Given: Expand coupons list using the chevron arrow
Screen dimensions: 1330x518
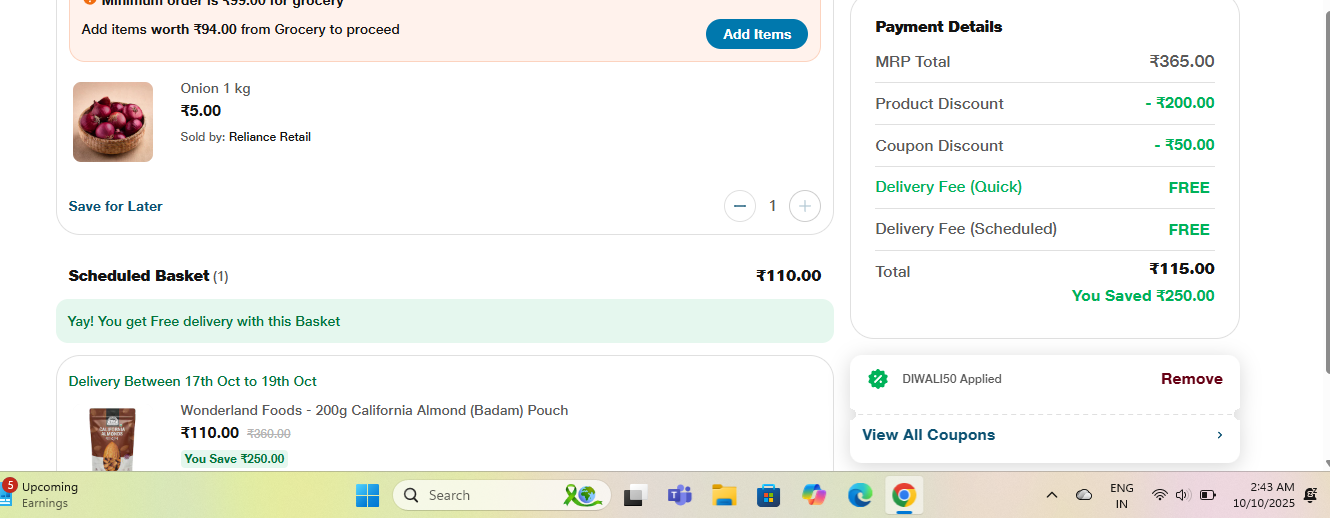Looking at the screenshot, I should click(x=1219, y=435).
